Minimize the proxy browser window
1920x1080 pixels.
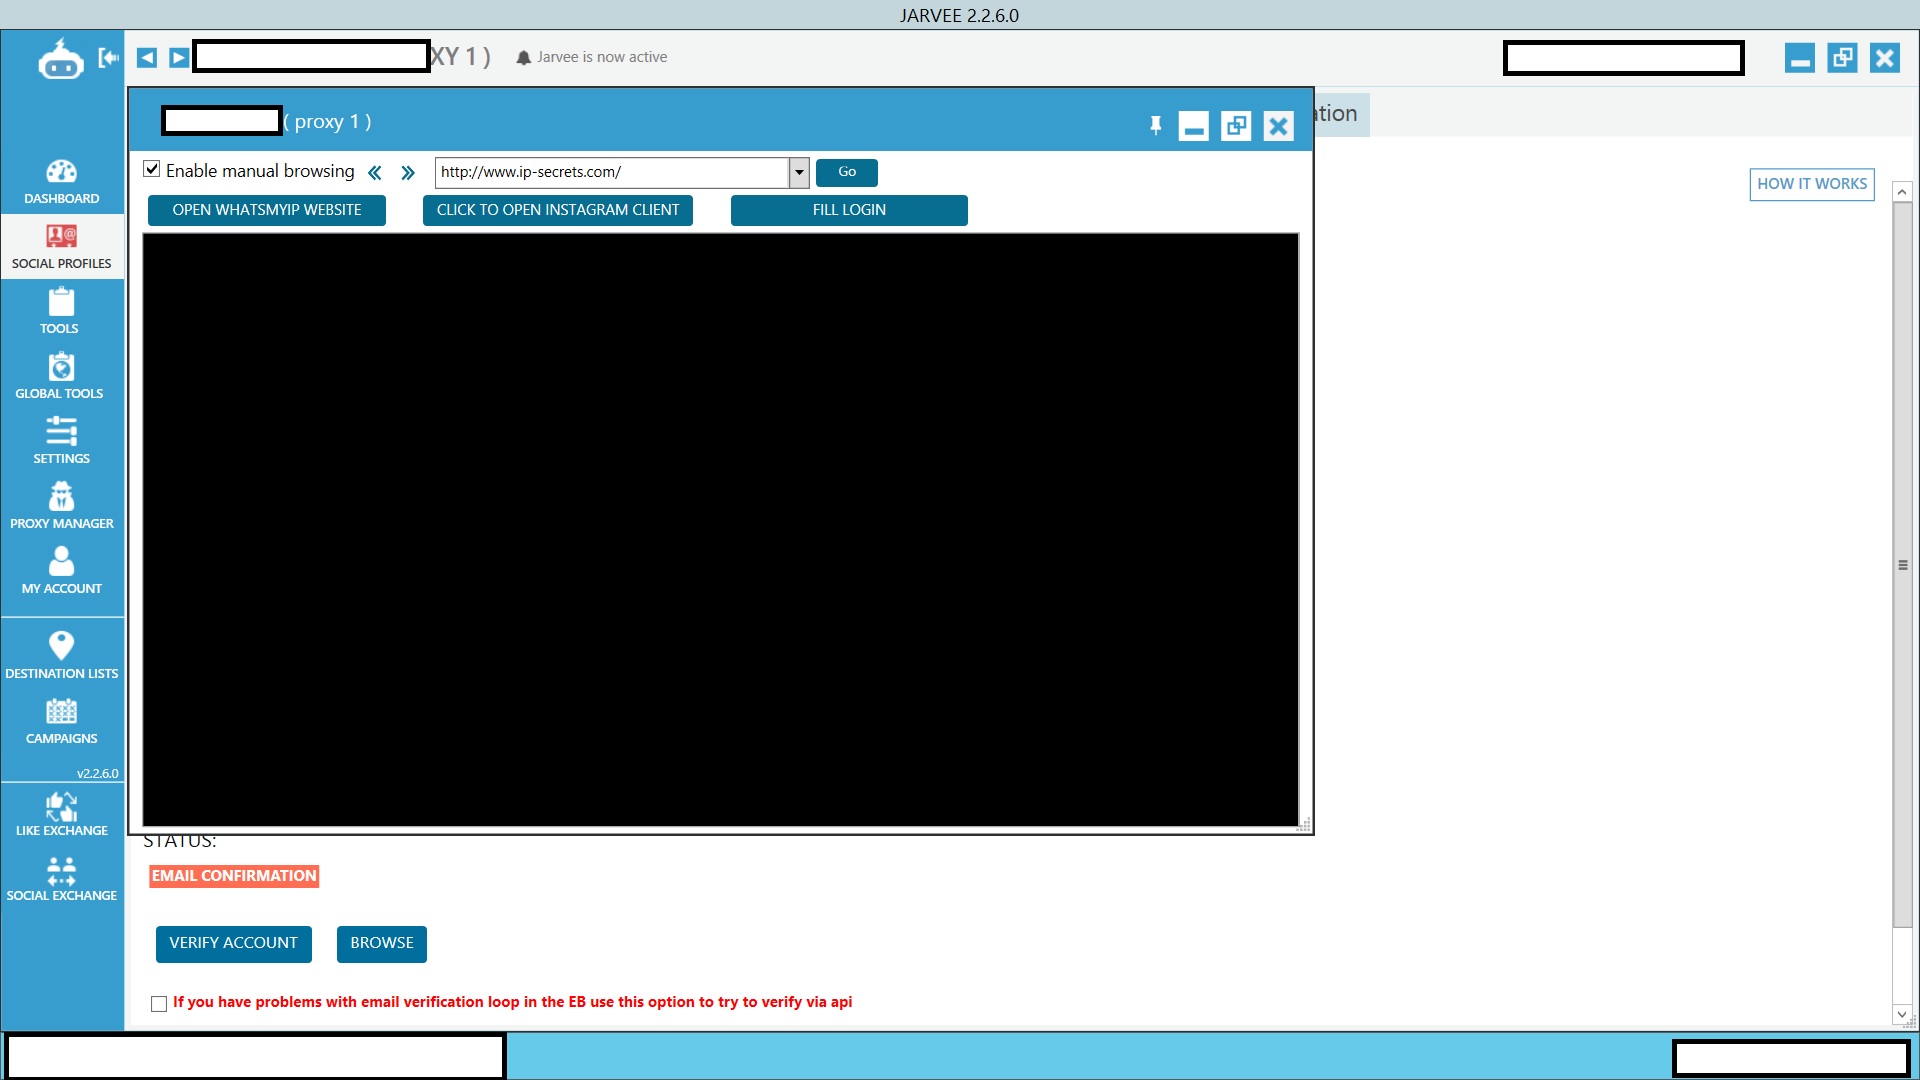coord(1194,126)
